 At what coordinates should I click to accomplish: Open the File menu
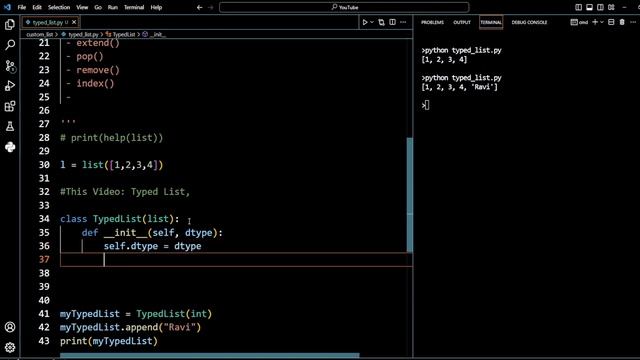pos(22,7)
